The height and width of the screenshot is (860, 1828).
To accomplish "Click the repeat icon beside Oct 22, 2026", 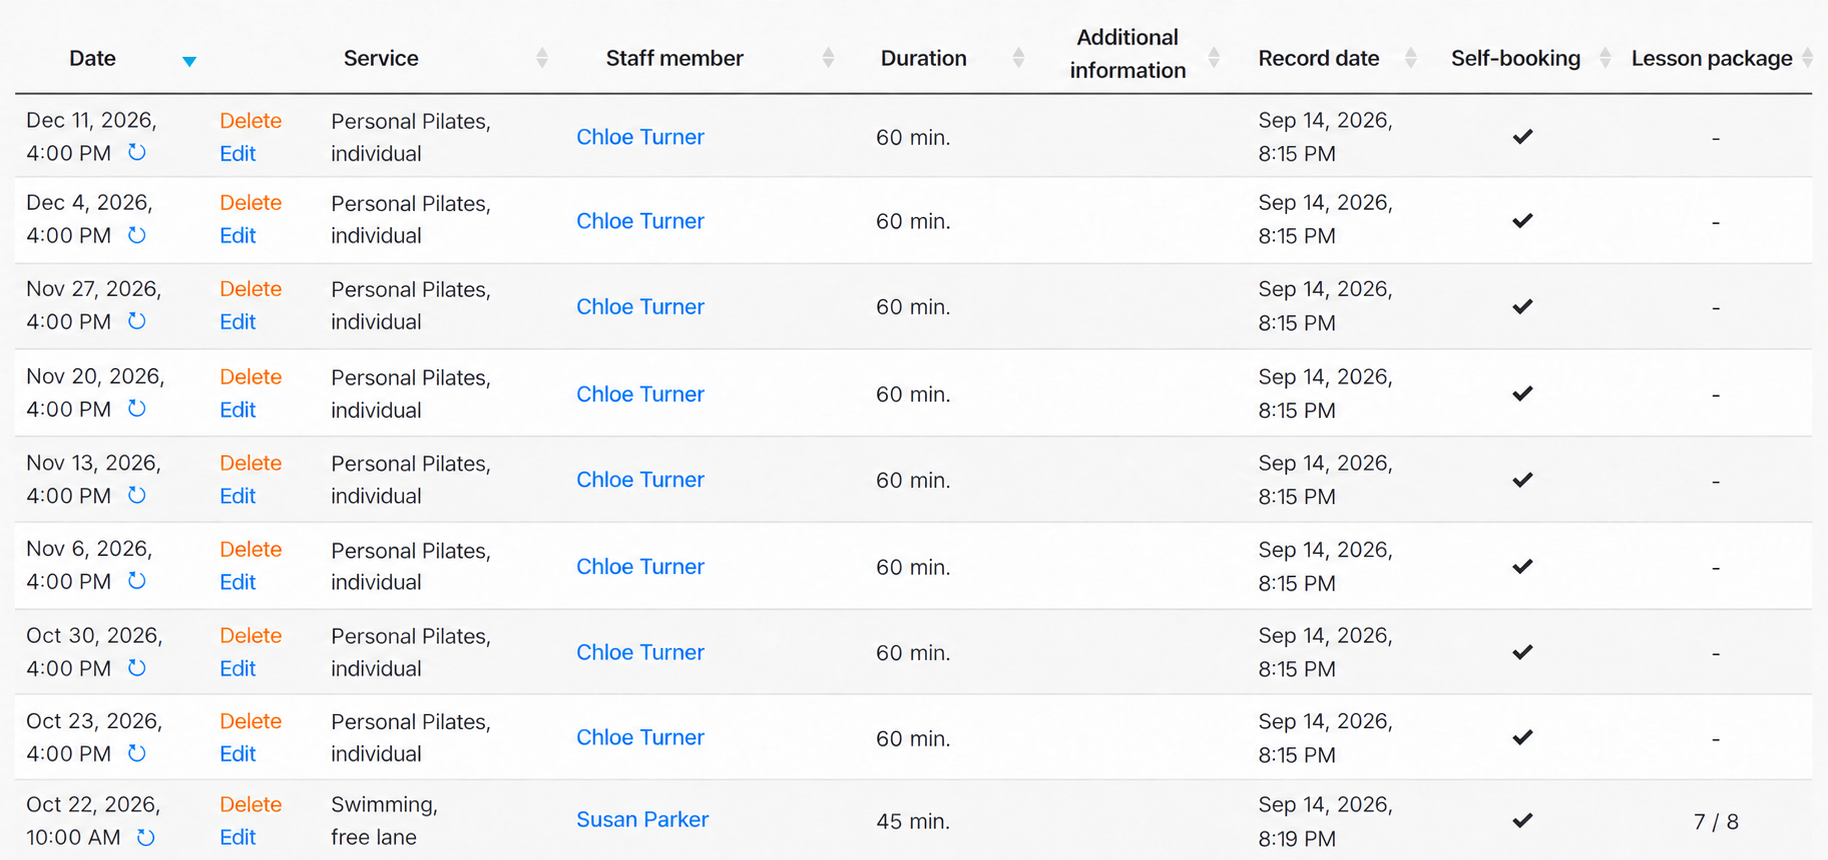I will [x=146, y=838].
